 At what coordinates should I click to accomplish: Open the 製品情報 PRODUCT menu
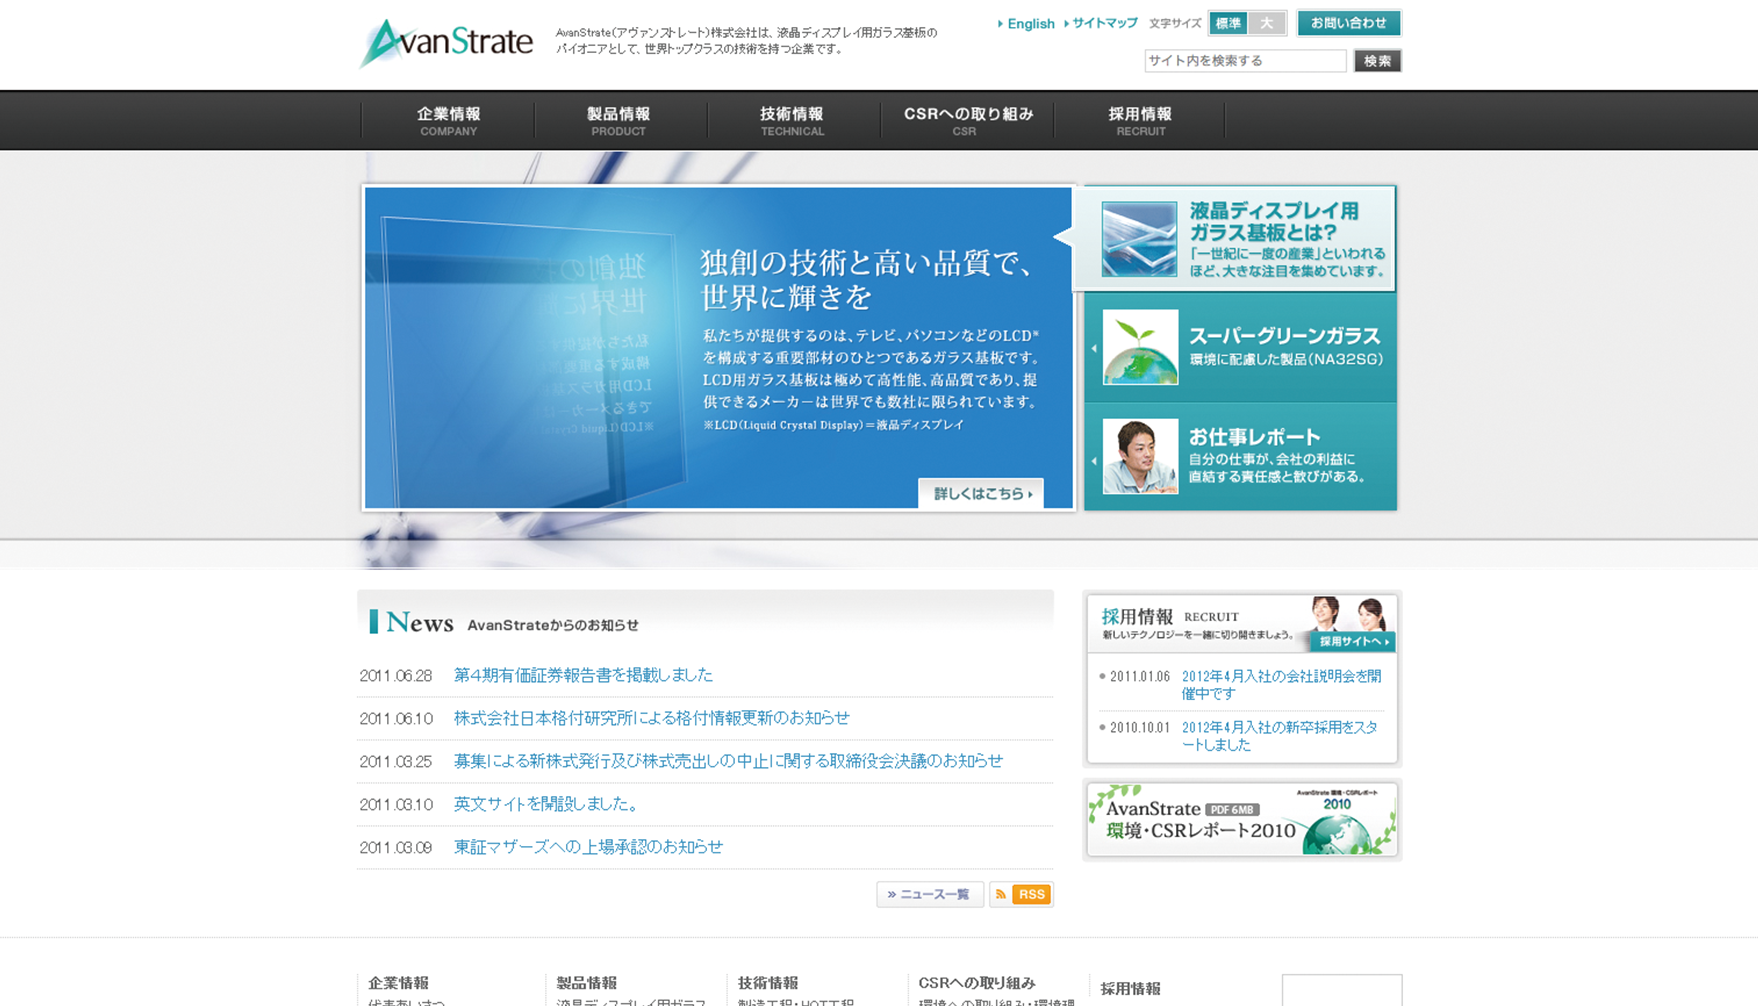click(x=619, y=121)
